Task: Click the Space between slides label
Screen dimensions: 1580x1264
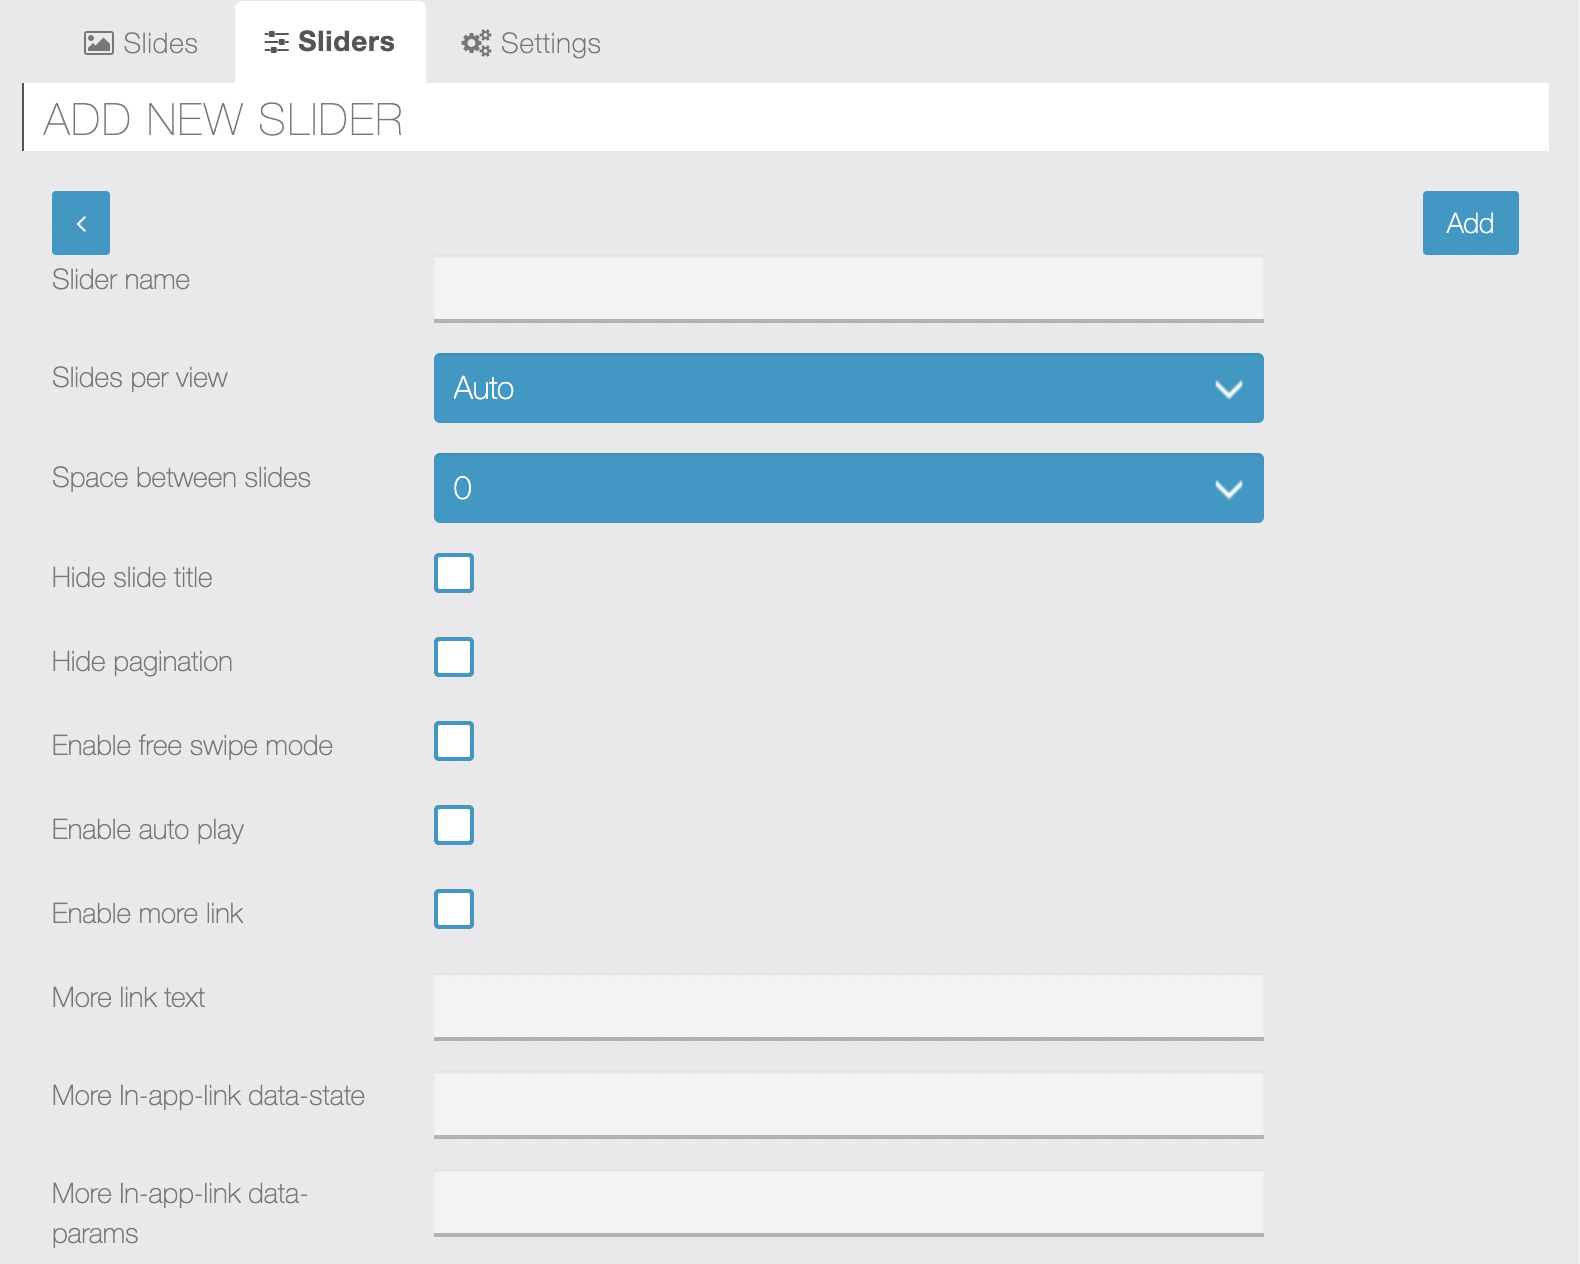Action: tap(181, 478)
